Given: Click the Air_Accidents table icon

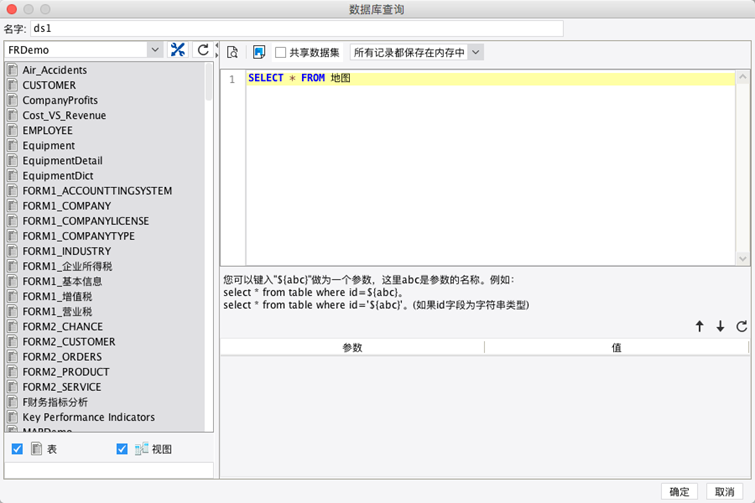Looking at the screenshot, I should pos(13,70).
